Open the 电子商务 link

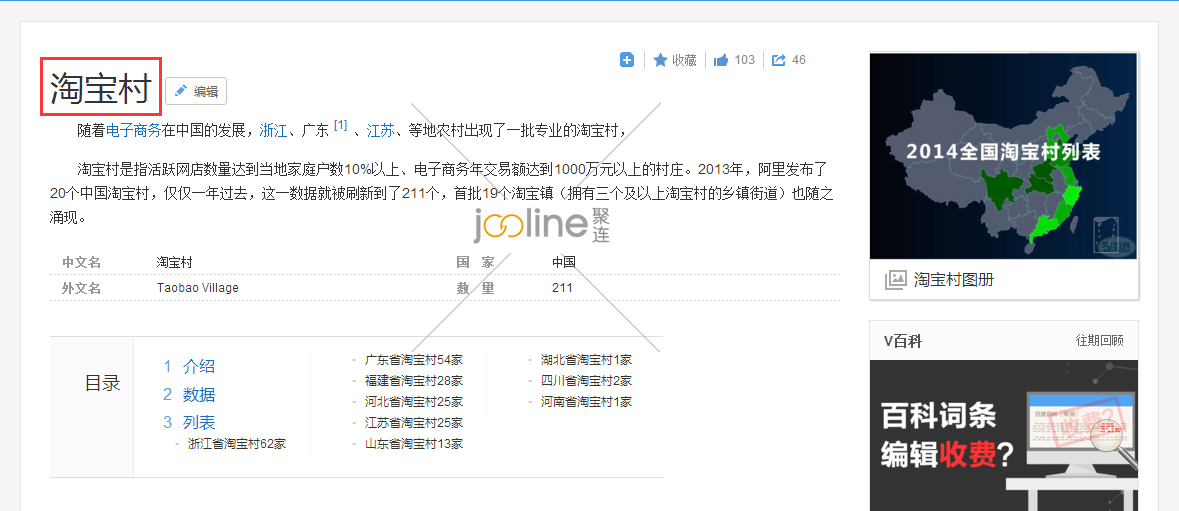pyautogui.click(x=133, y=131)
